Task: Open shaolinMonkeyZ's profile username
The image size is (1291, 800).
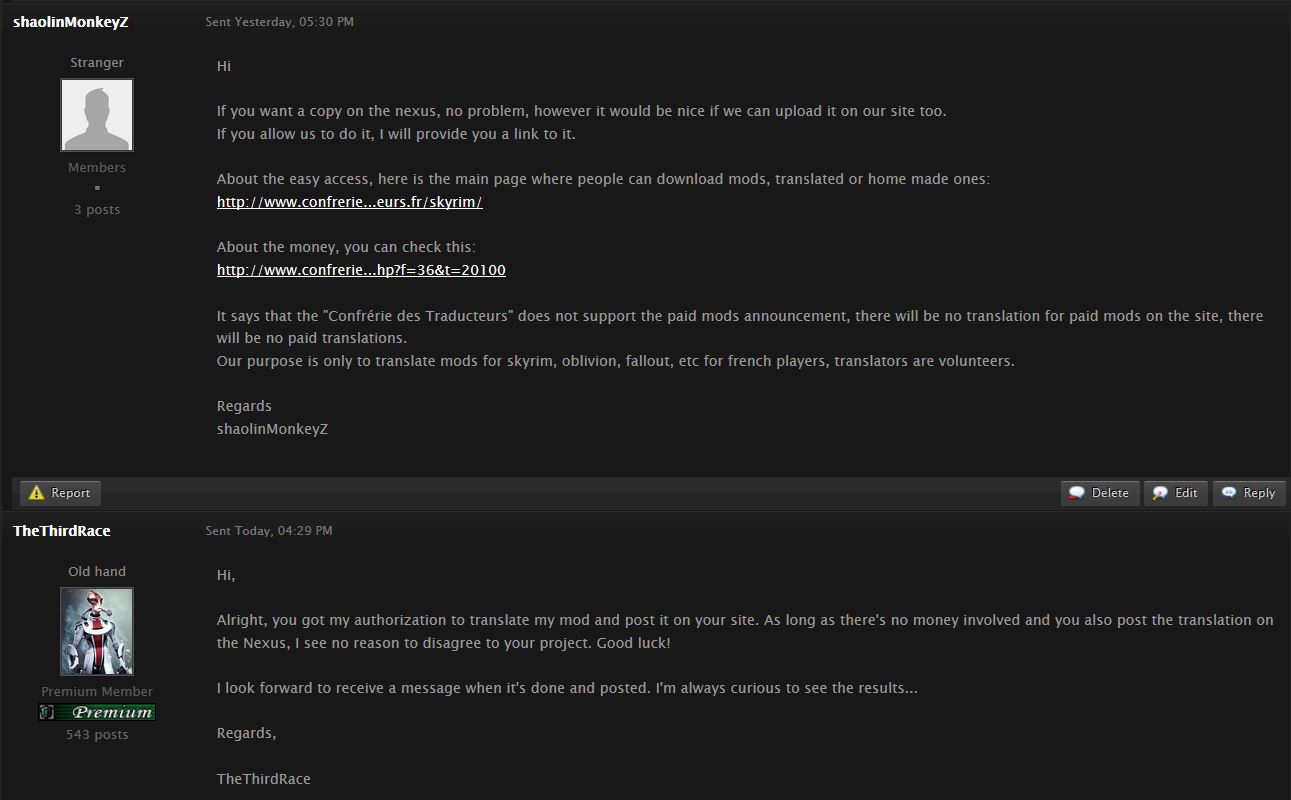Action: (71, 22)
